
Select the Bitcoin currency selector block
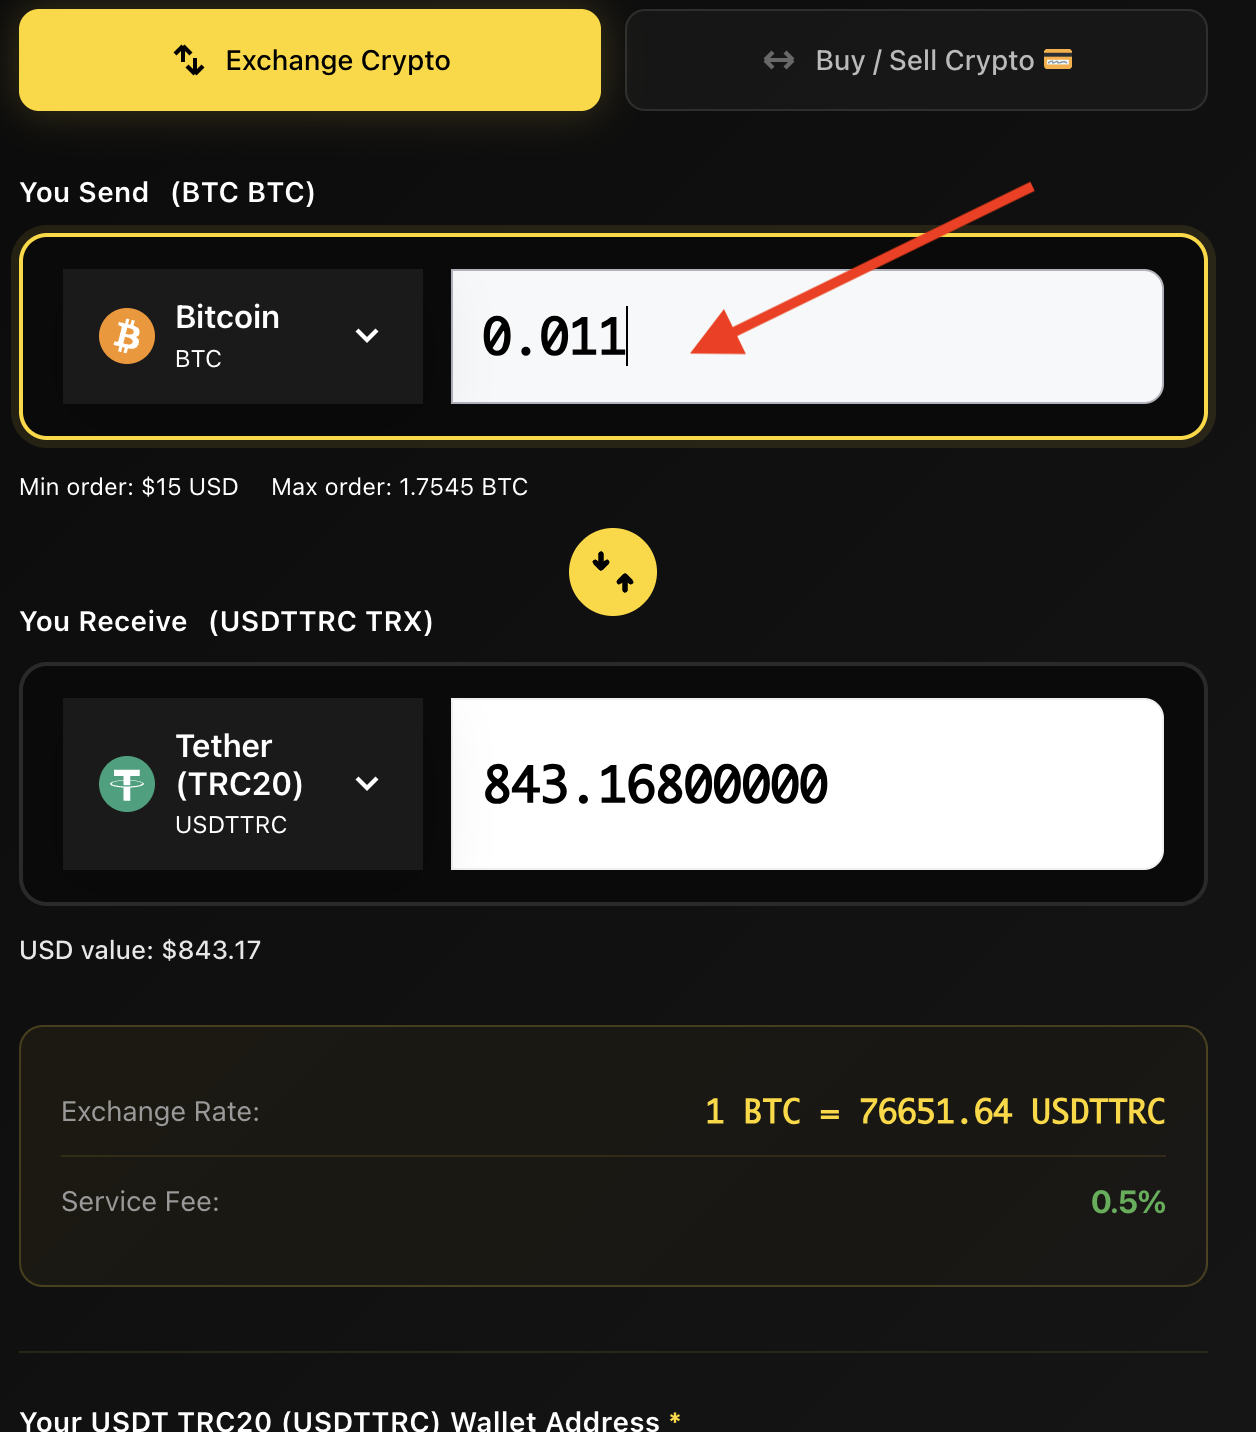click(242, 336)
